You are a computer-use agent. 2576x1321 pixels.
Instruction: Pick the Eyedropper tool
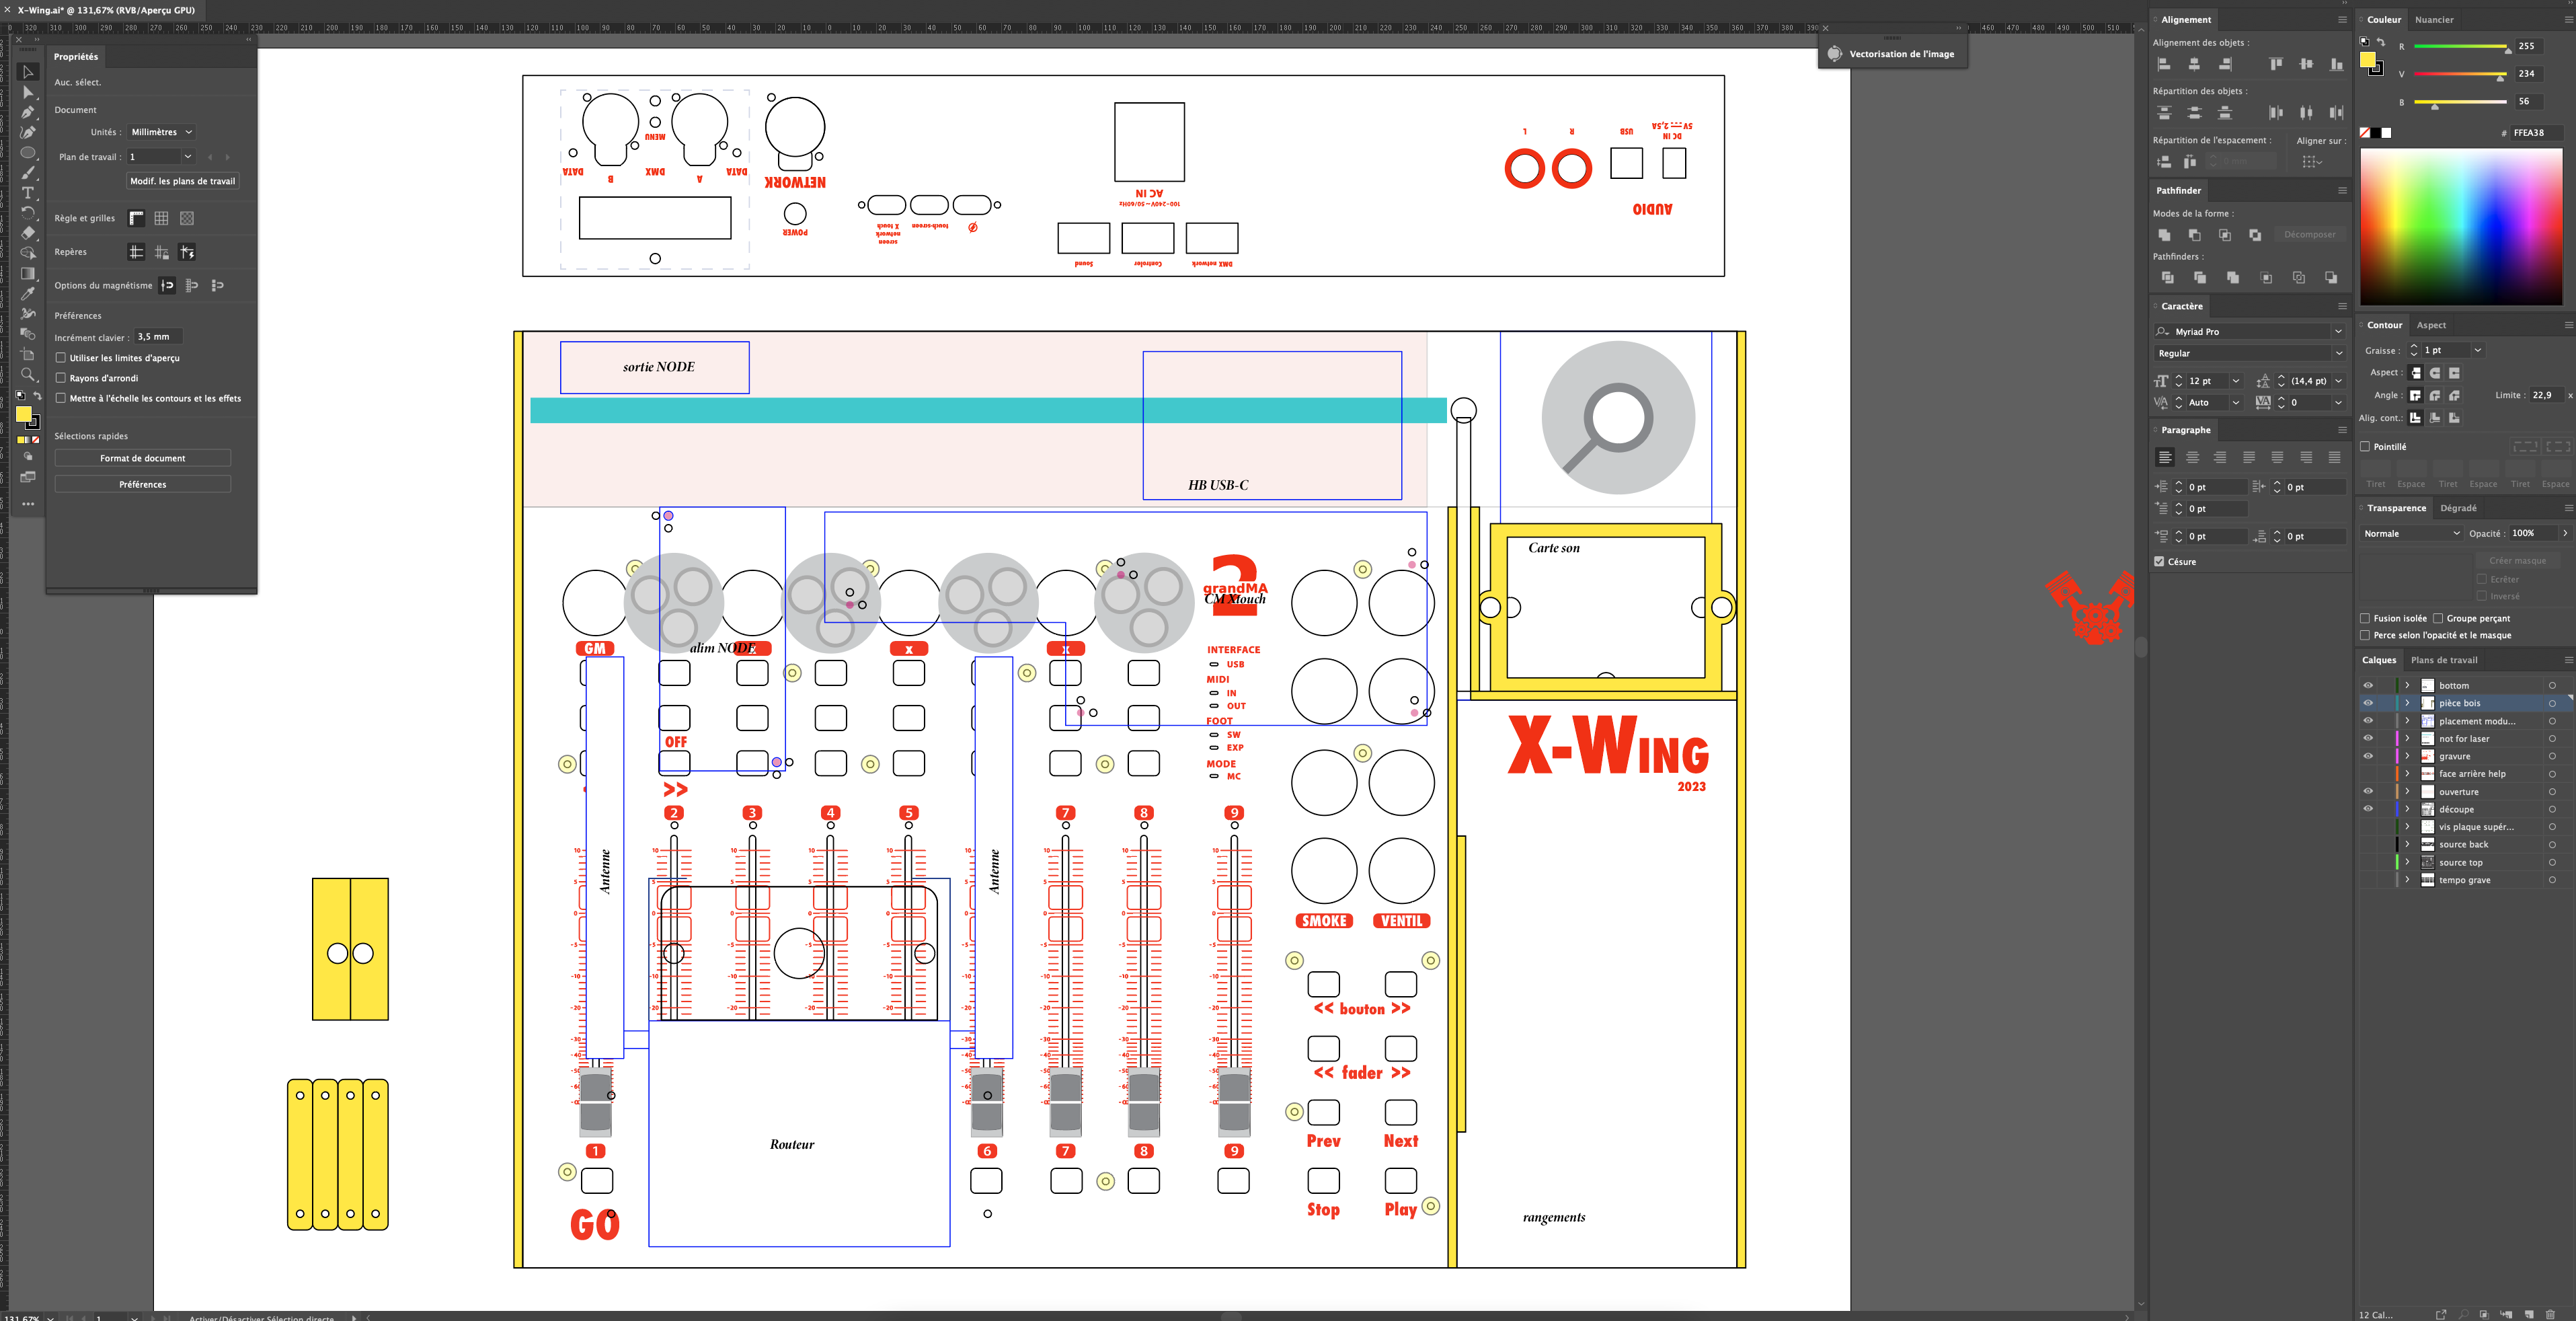click(x=28, y=294)
